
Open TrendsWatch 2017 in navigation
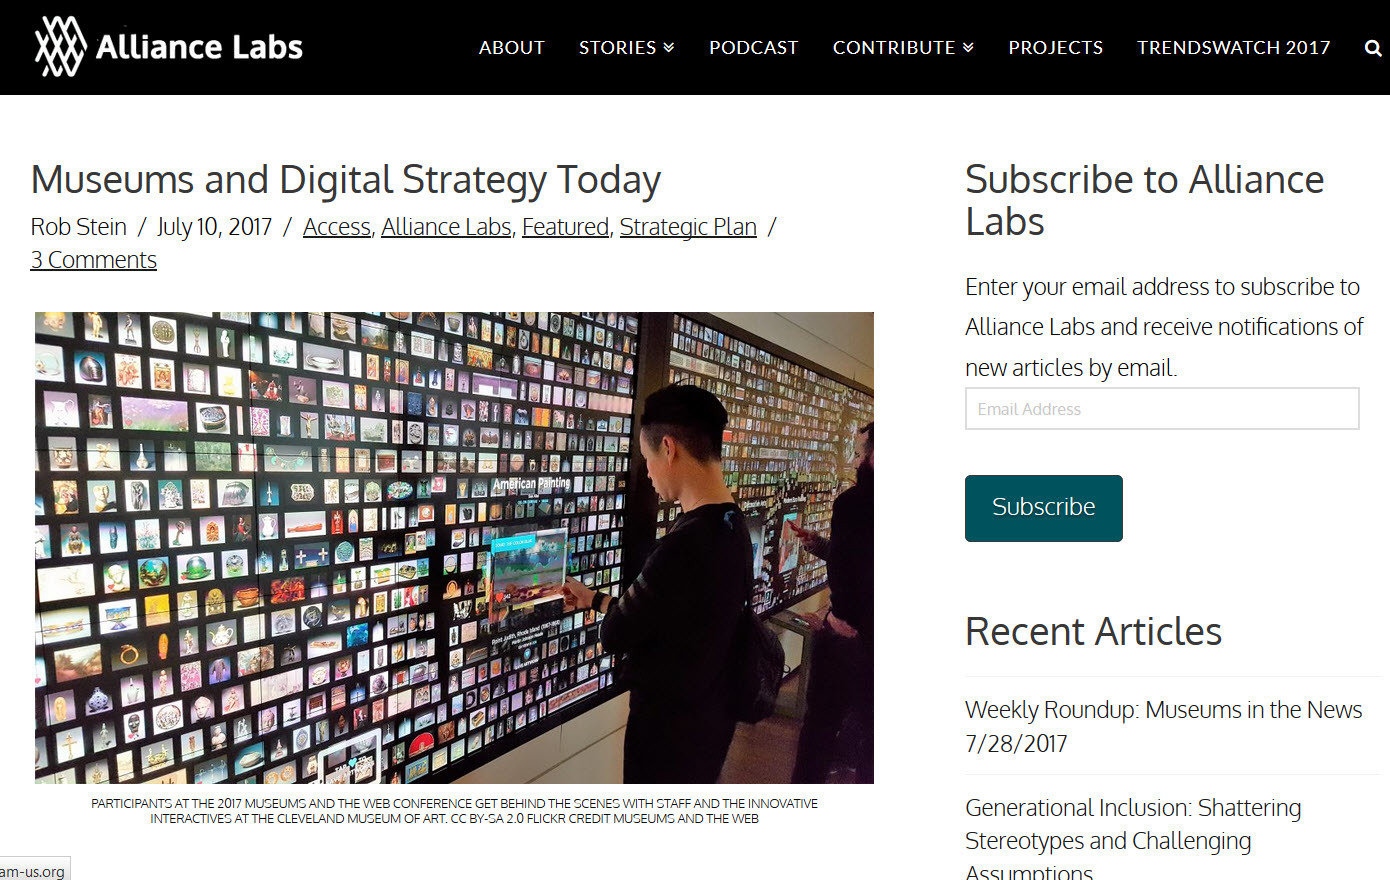point(1233,47)
